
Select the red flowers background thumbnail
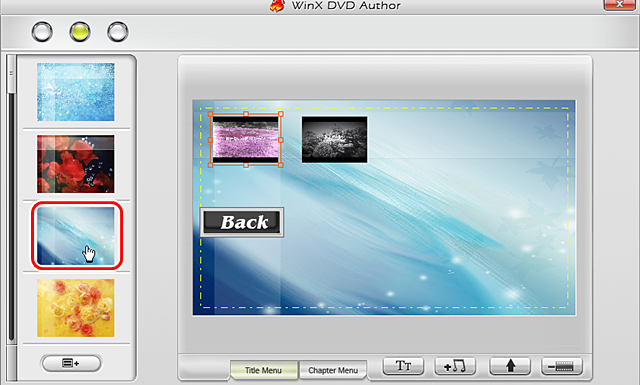pos(76,164)
